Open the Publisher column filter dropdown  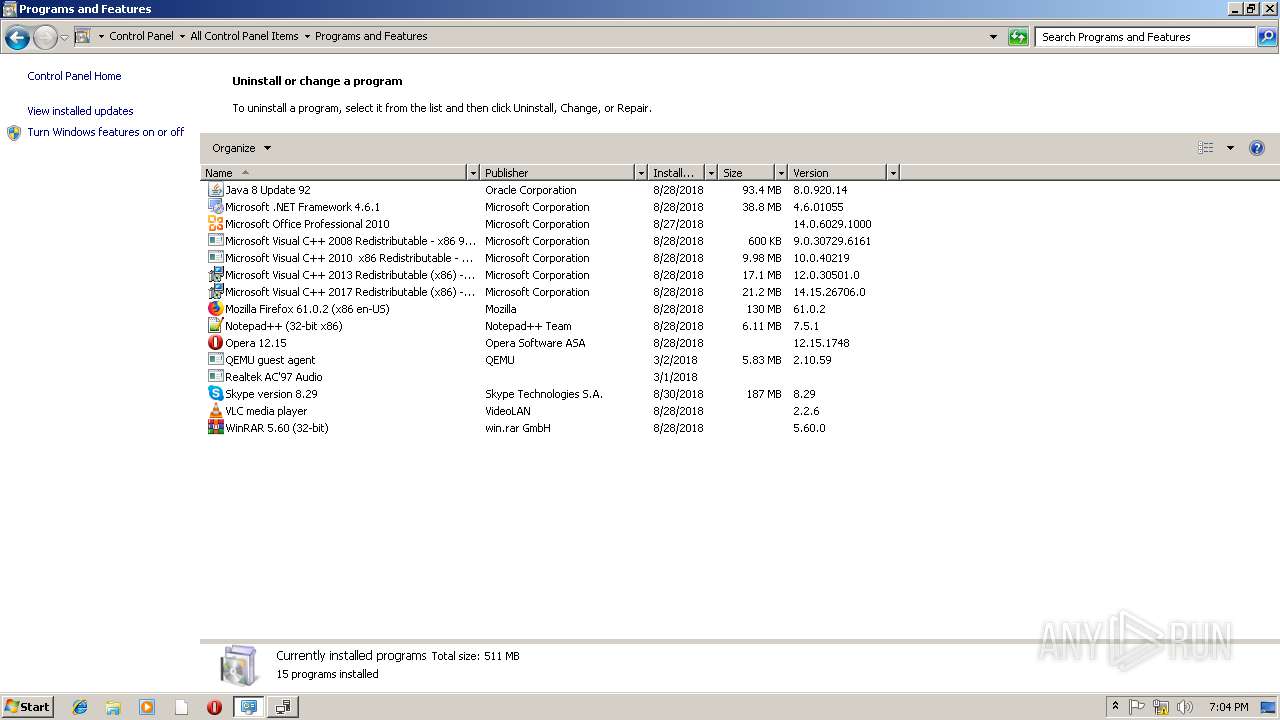point(641,173)
